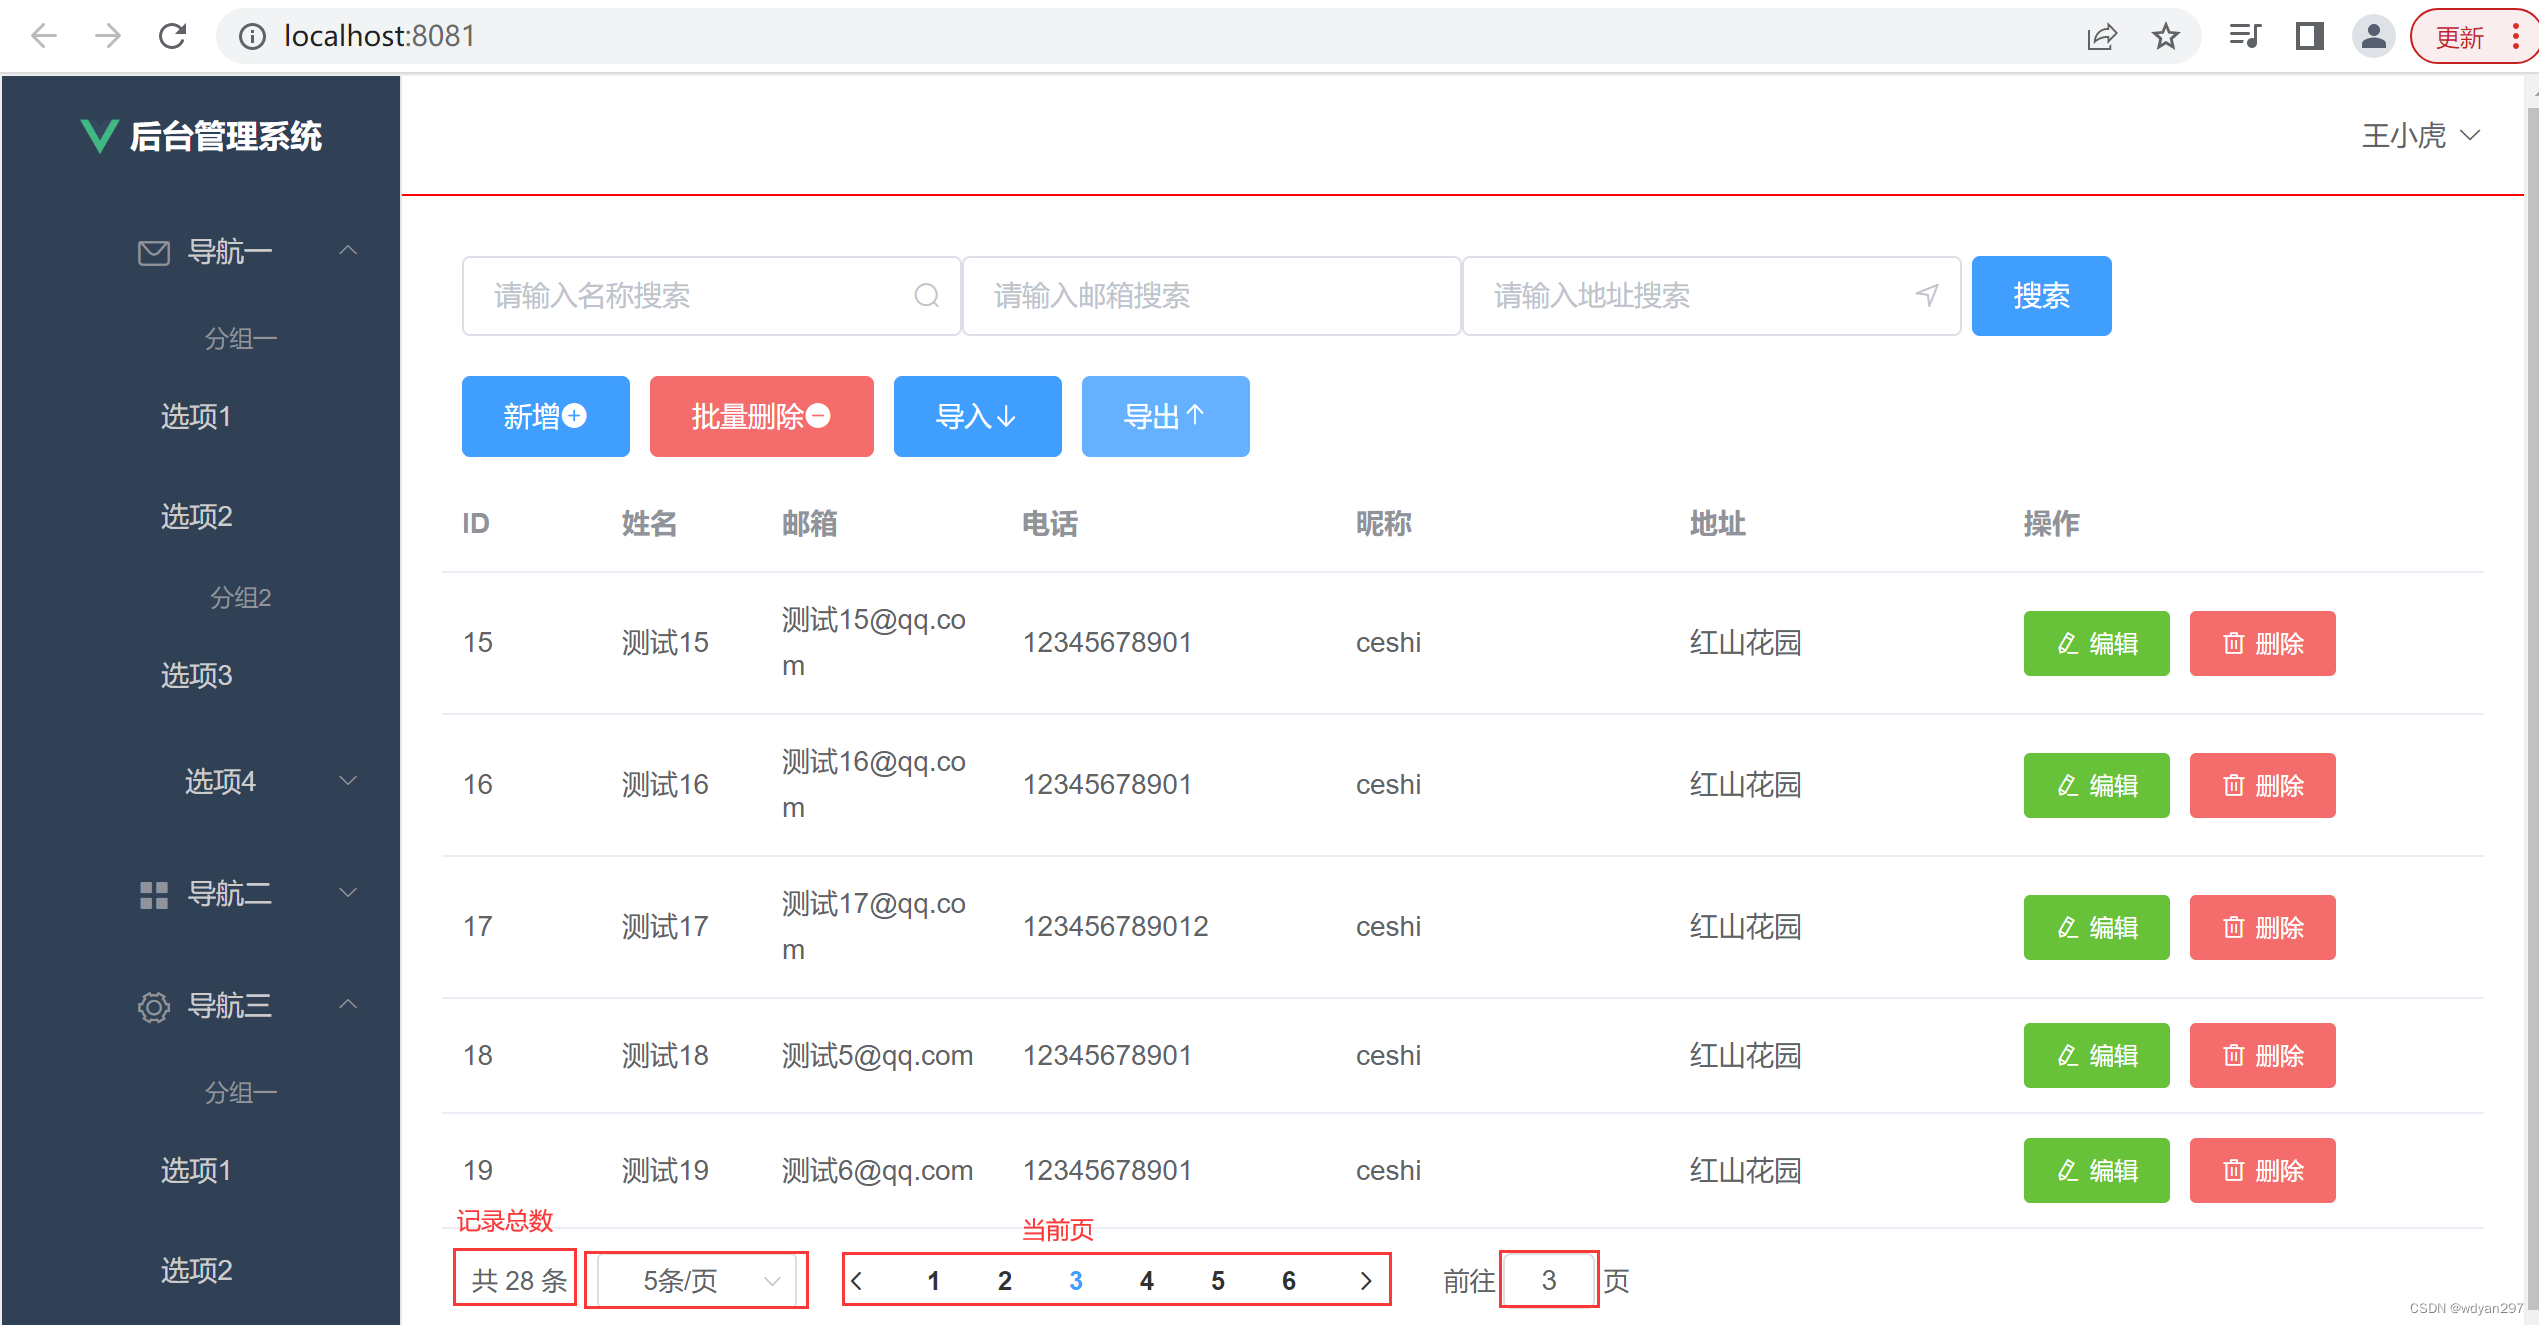Viewport: 2539px width, 1325px height.
Task: Expand the 选项4 submenu
Action: click(x=347, y=781)
